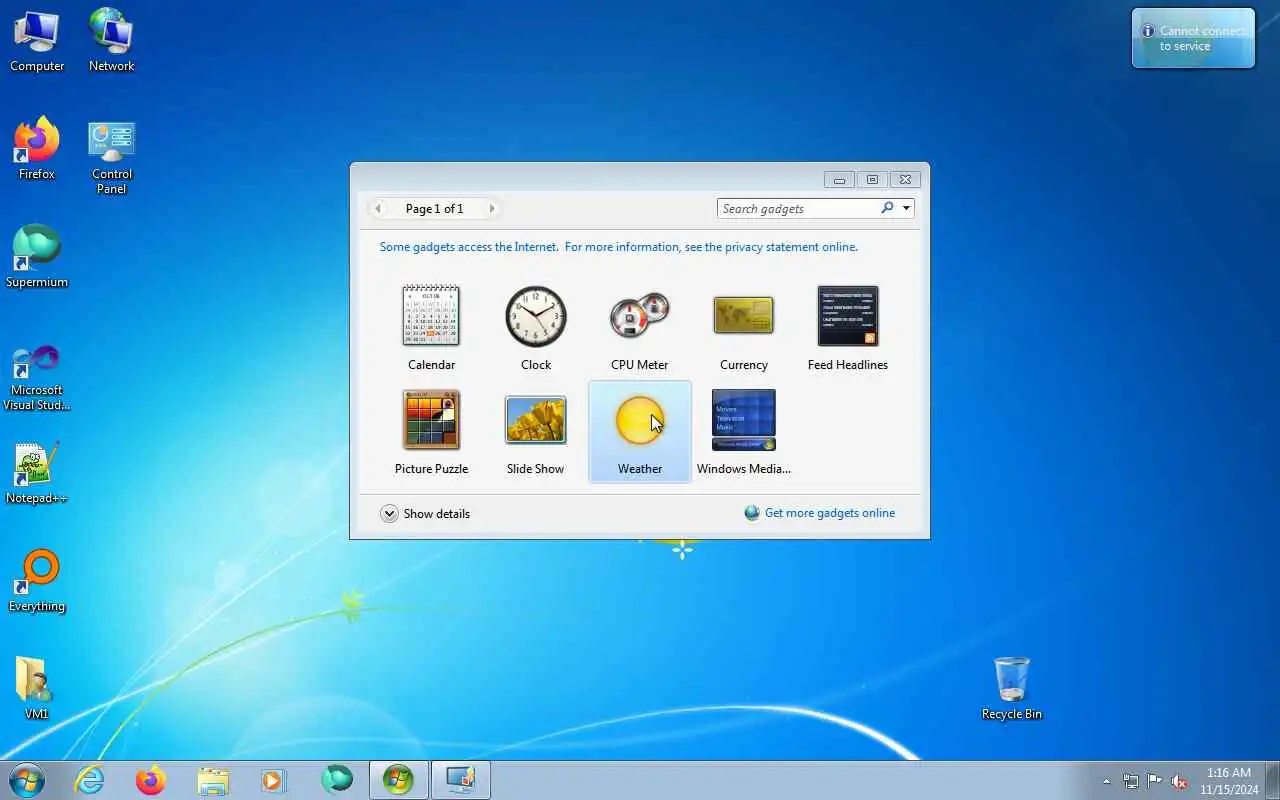The image size is (1280, 800).
Task: Close the gadget gallery window
Action: pos(905,180)
